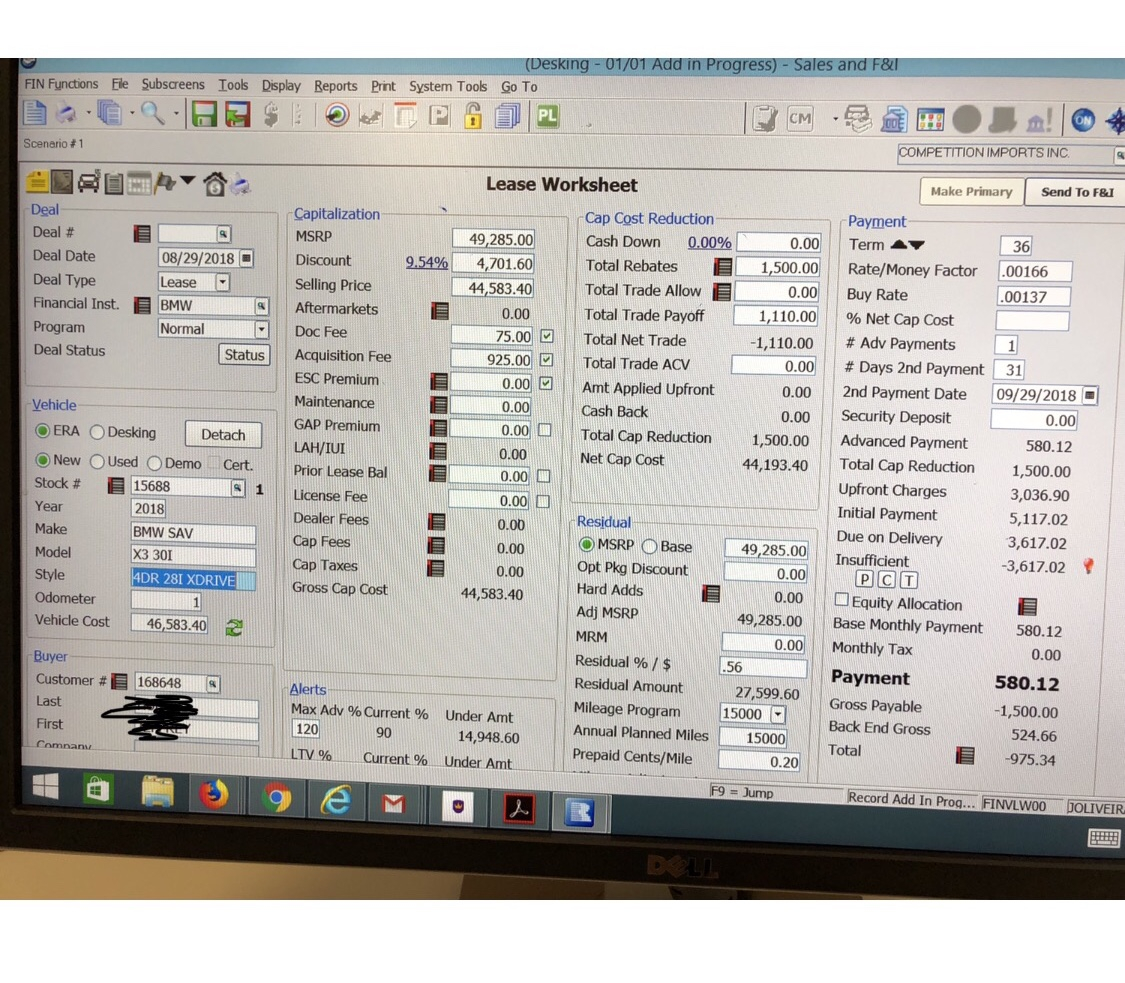
Task: Expand the black down-arrow in worksheet toolbar
Action: (187, 180)
